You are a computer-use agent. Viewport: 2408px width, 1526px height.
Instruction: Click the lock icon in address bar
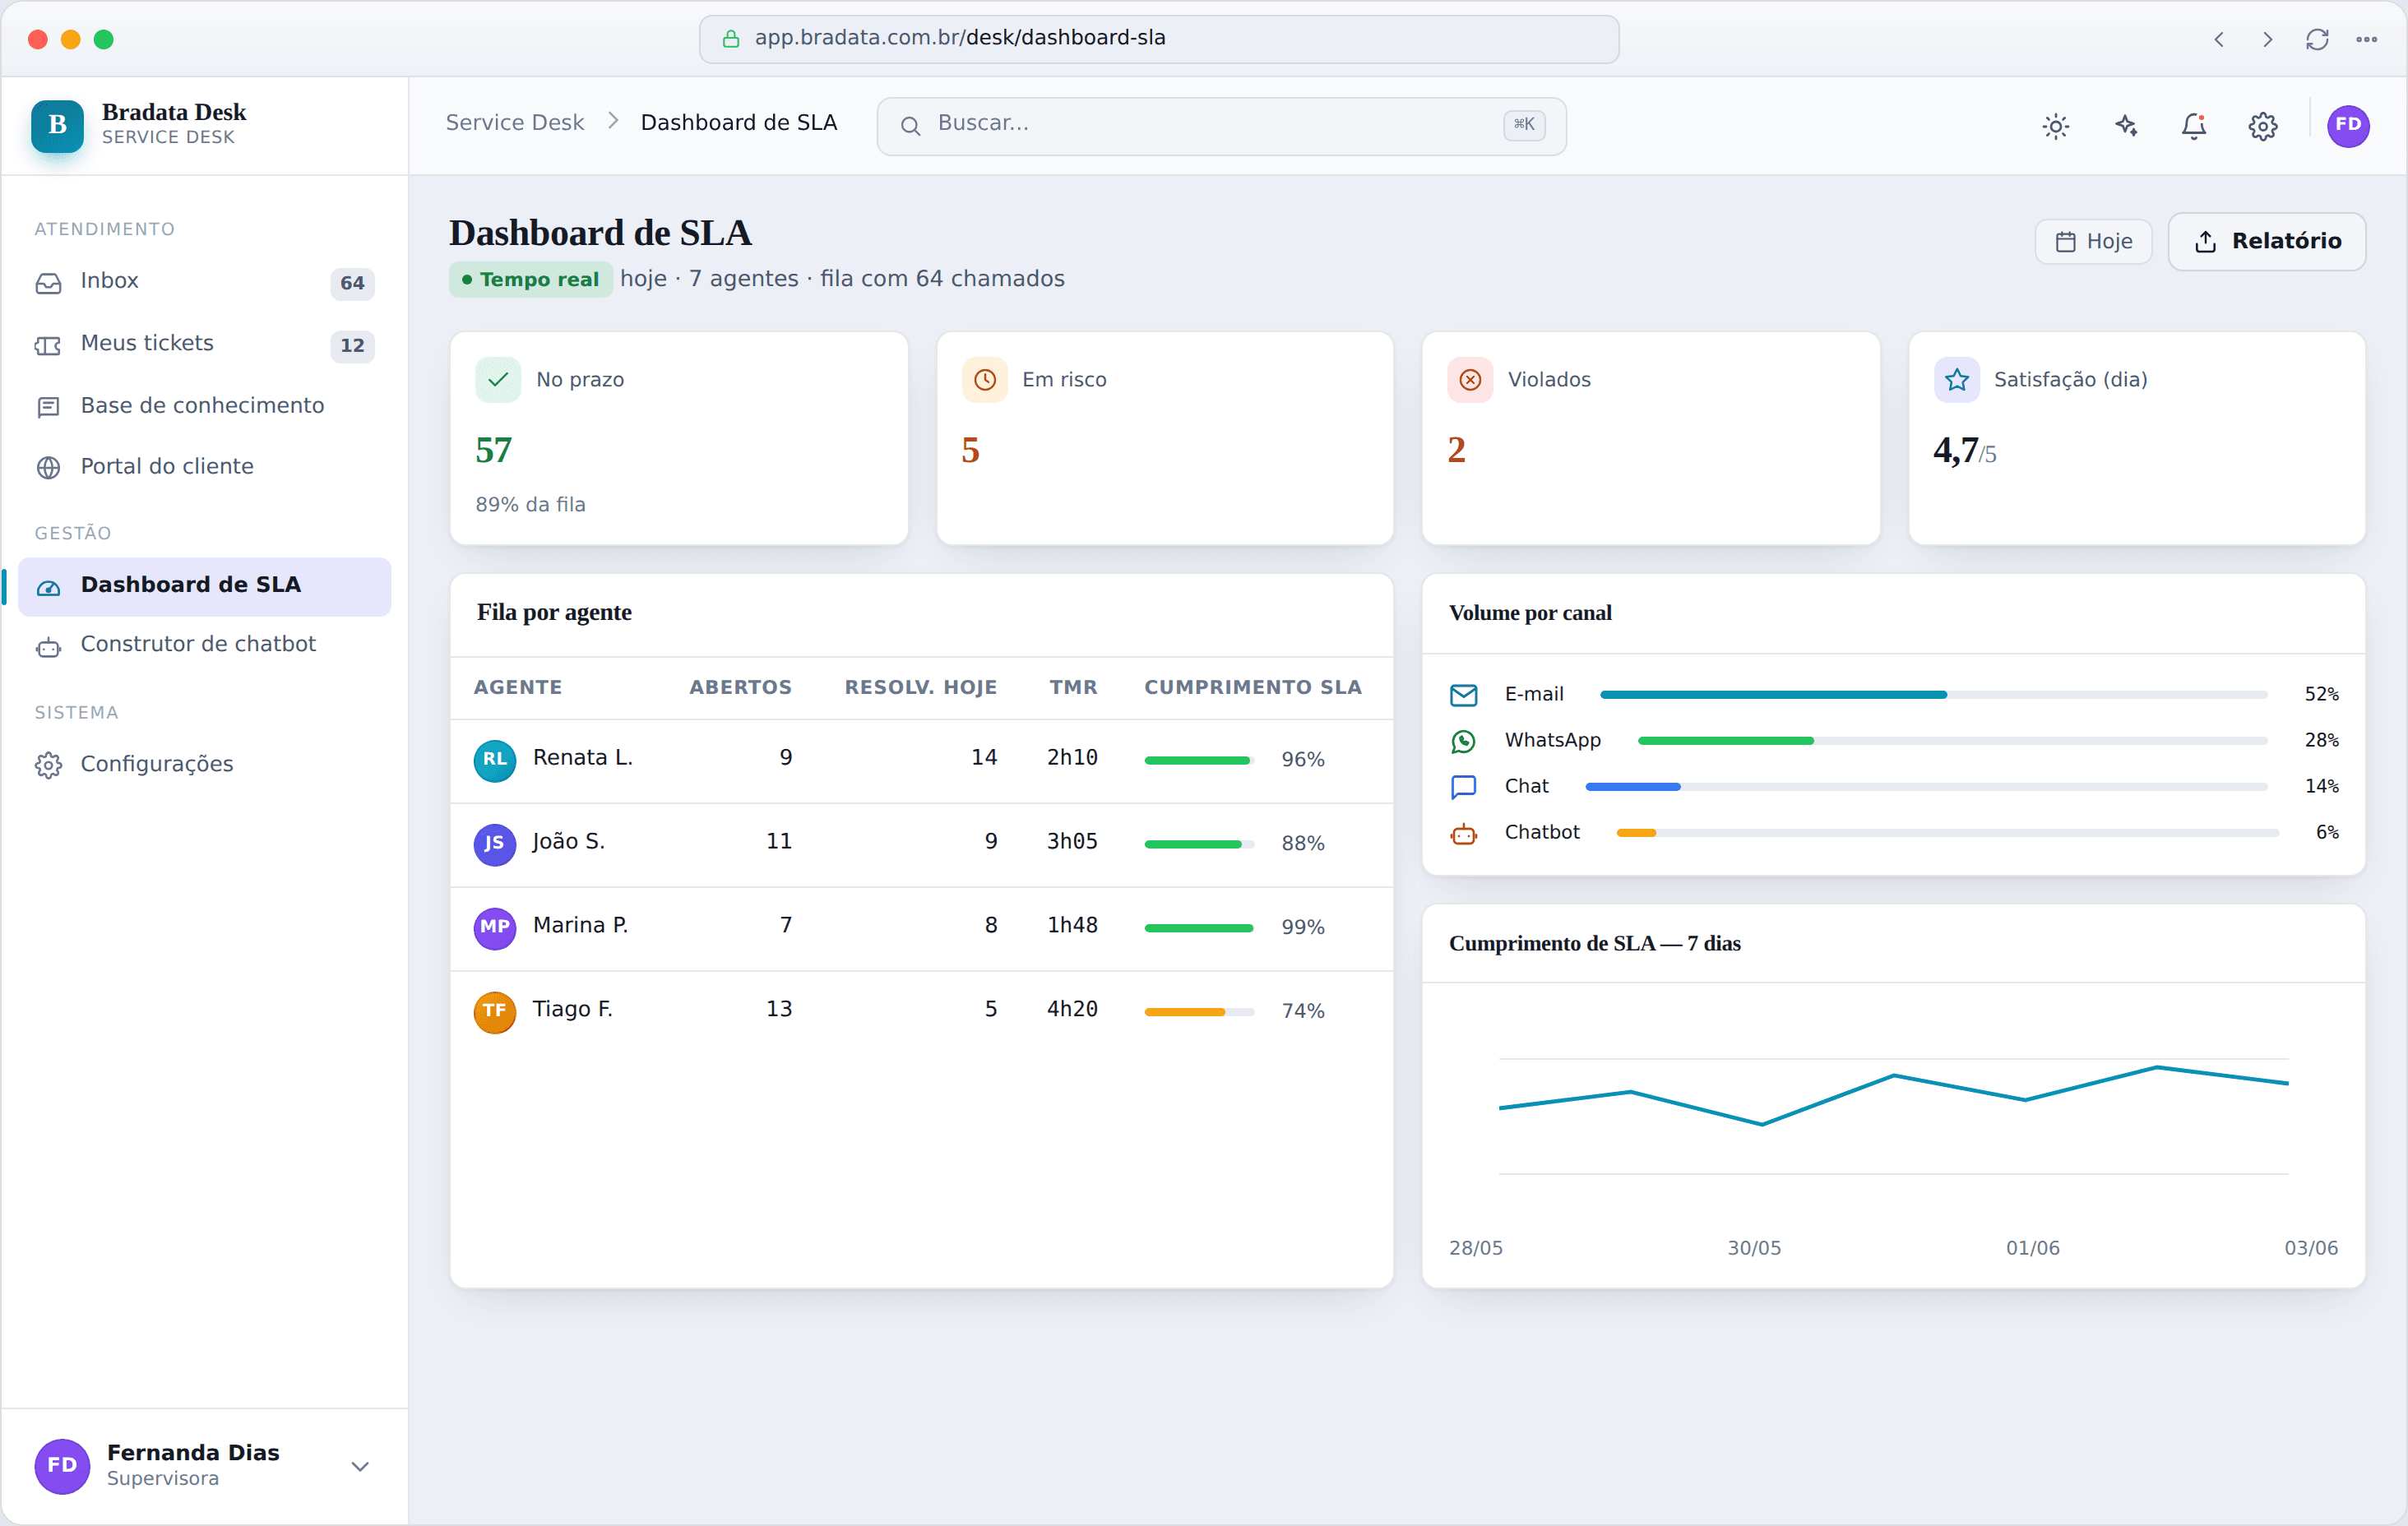click(731, 38)
